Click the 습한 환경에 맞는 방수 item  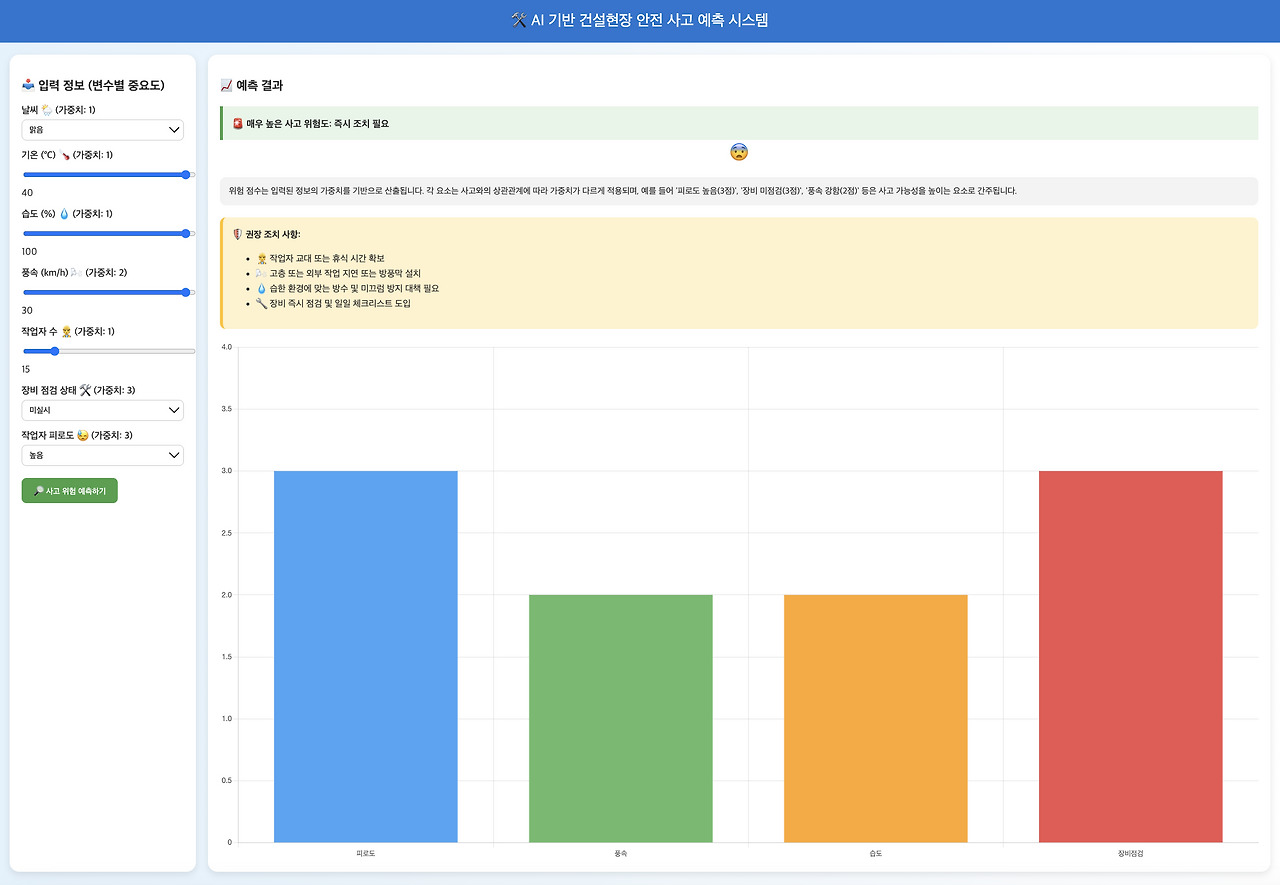pyautogui.click(x=354, y=288)
